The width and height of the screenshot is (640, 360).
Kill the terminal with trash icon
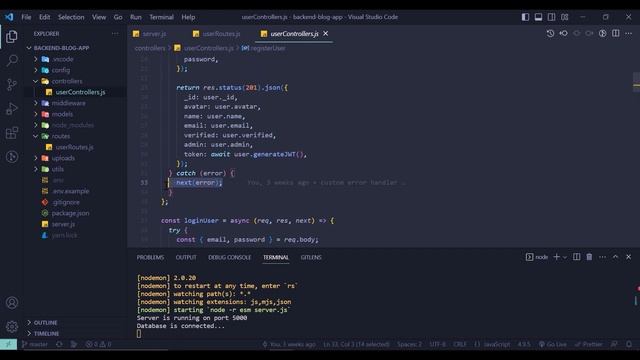point(589,257)
